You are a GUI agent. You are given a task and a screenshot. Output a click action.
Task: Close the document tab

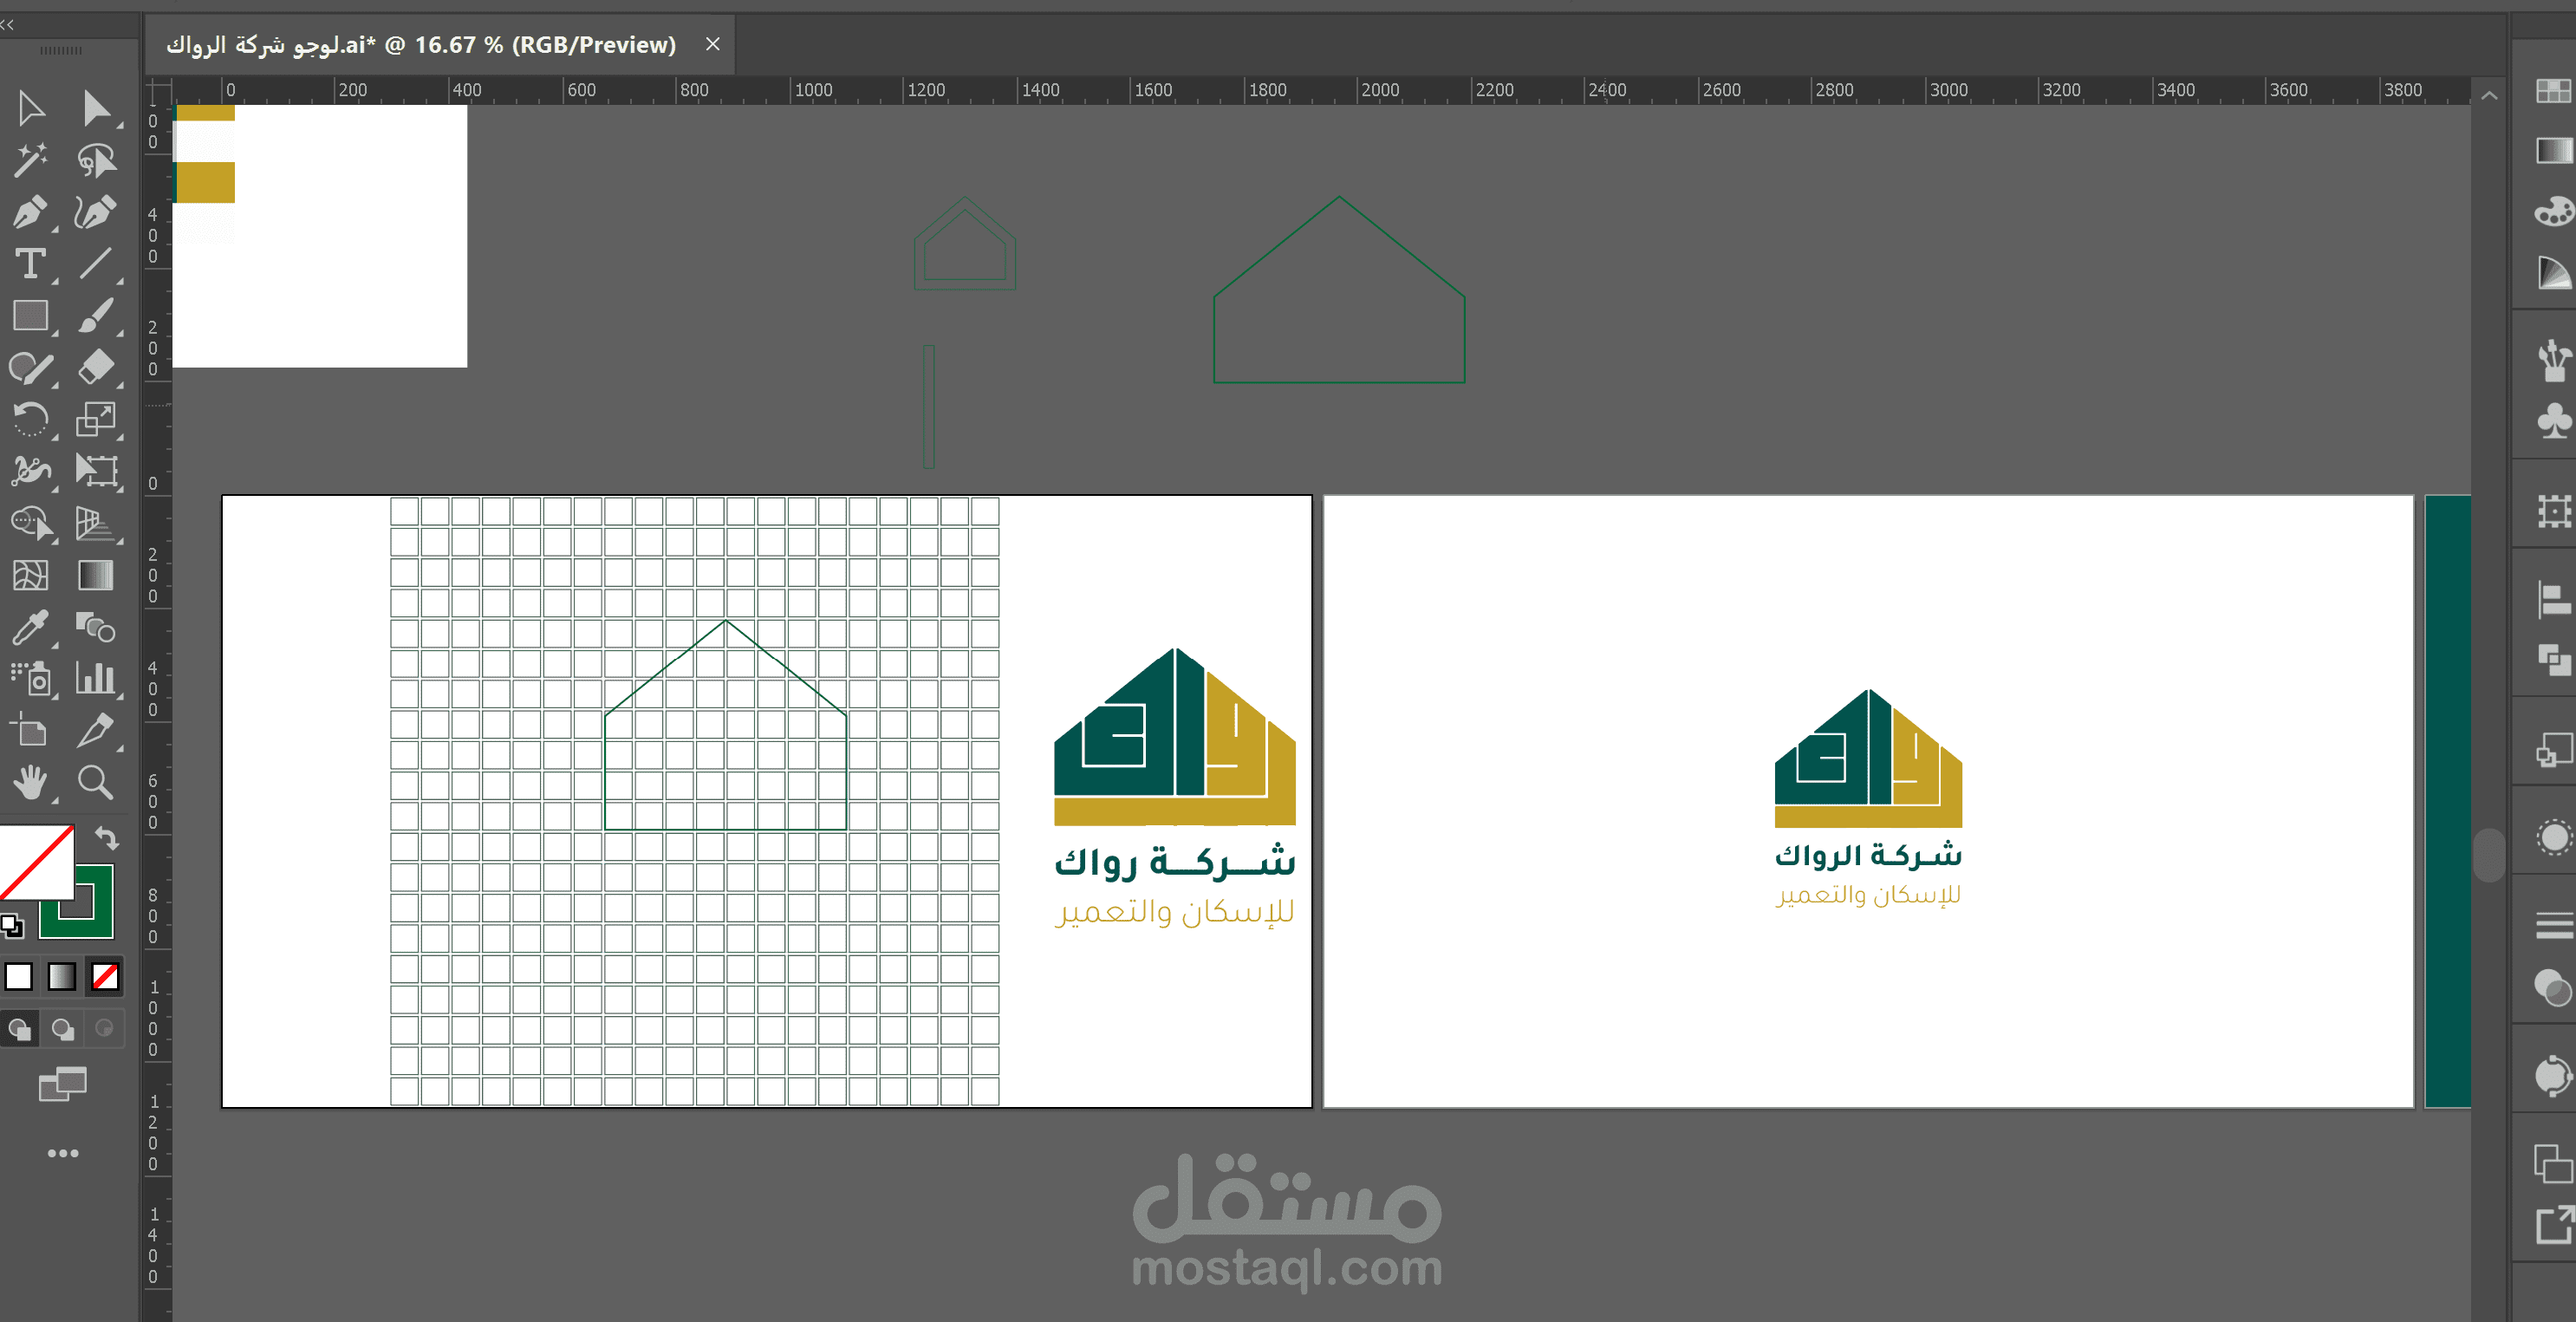point(713,44)
